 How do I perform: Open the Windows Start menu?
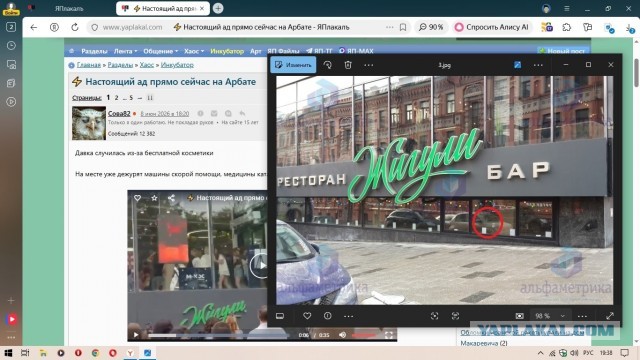coord(8,353)
